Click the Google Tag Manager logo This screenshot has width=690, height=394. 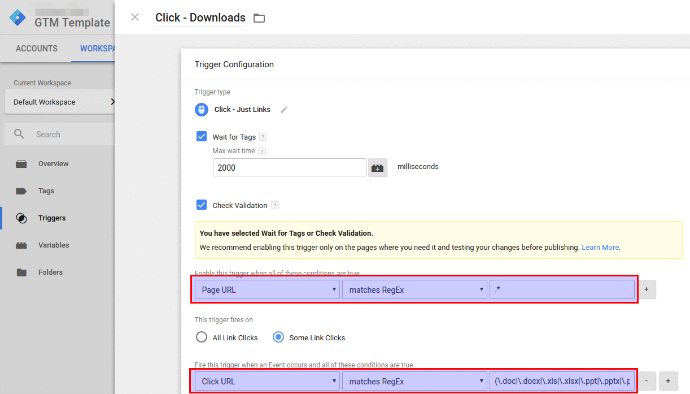tap(18, 17)
